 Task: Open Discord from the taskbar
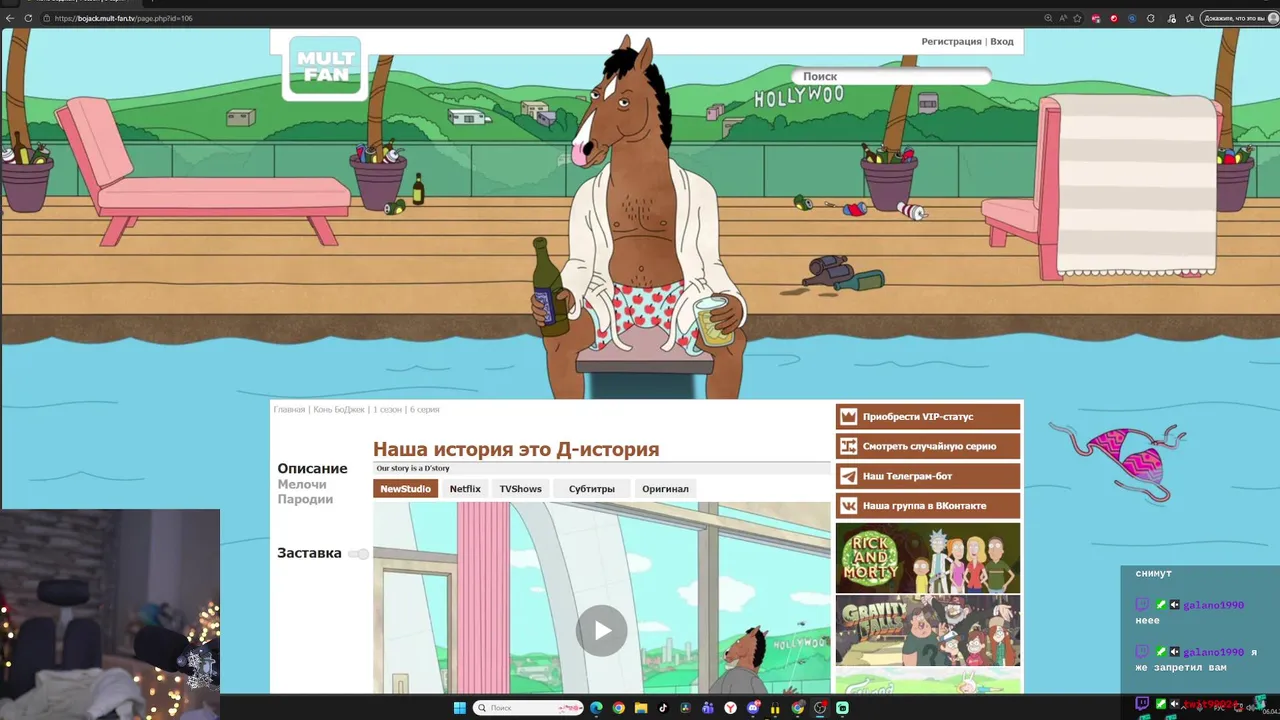[753, 708]
